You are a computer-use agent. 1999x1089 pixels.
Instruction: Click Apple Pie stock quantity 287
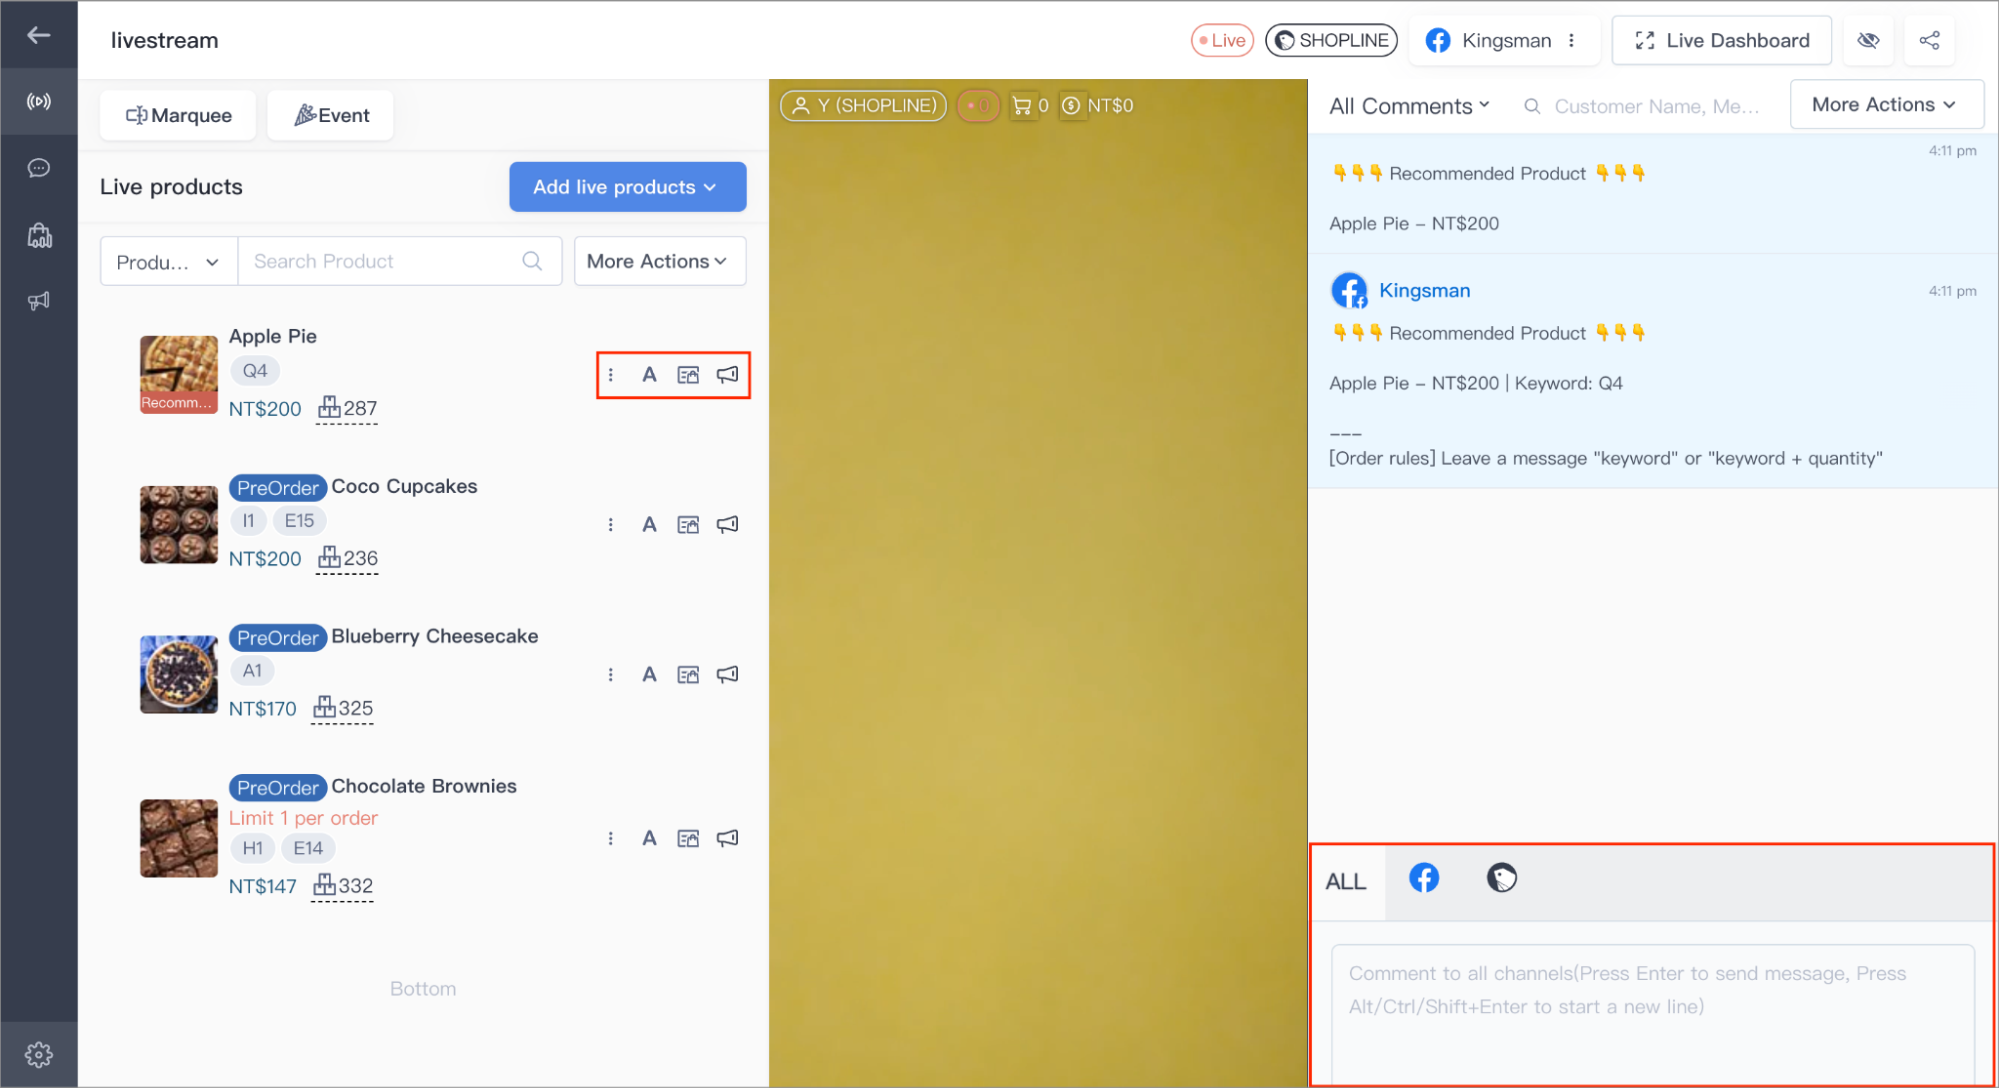[347, 408]
